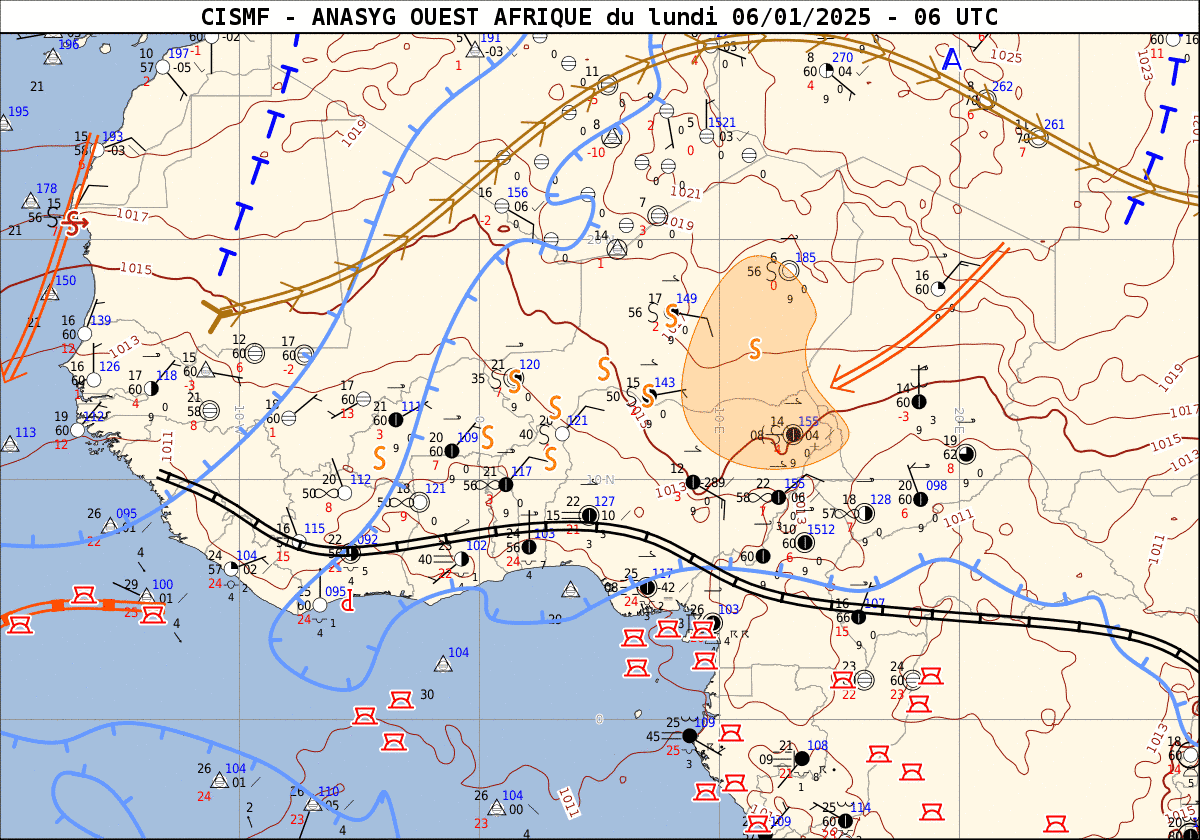Image resolution: width=1200 pixels, height=840 pixels.
Task: Select the station plot labeled 143
Action: click(648, 396)
